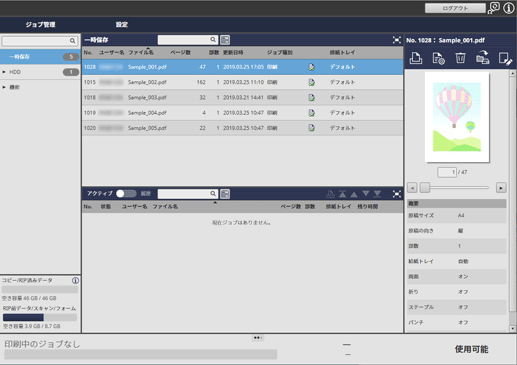This screenshot has width=517, height=365.
Task: Click the page preview slider handle
Action: [x=425, y=188]
